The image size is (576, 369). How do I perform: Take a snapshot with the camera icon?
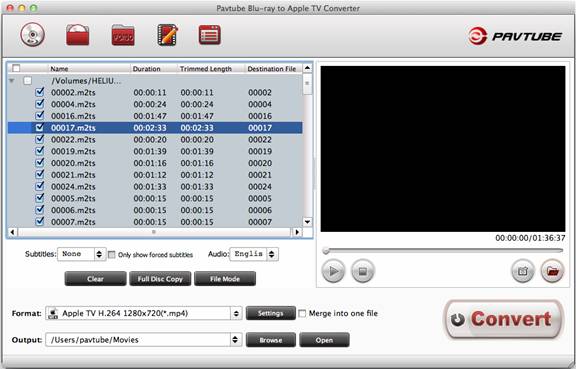tap(523, 271)
